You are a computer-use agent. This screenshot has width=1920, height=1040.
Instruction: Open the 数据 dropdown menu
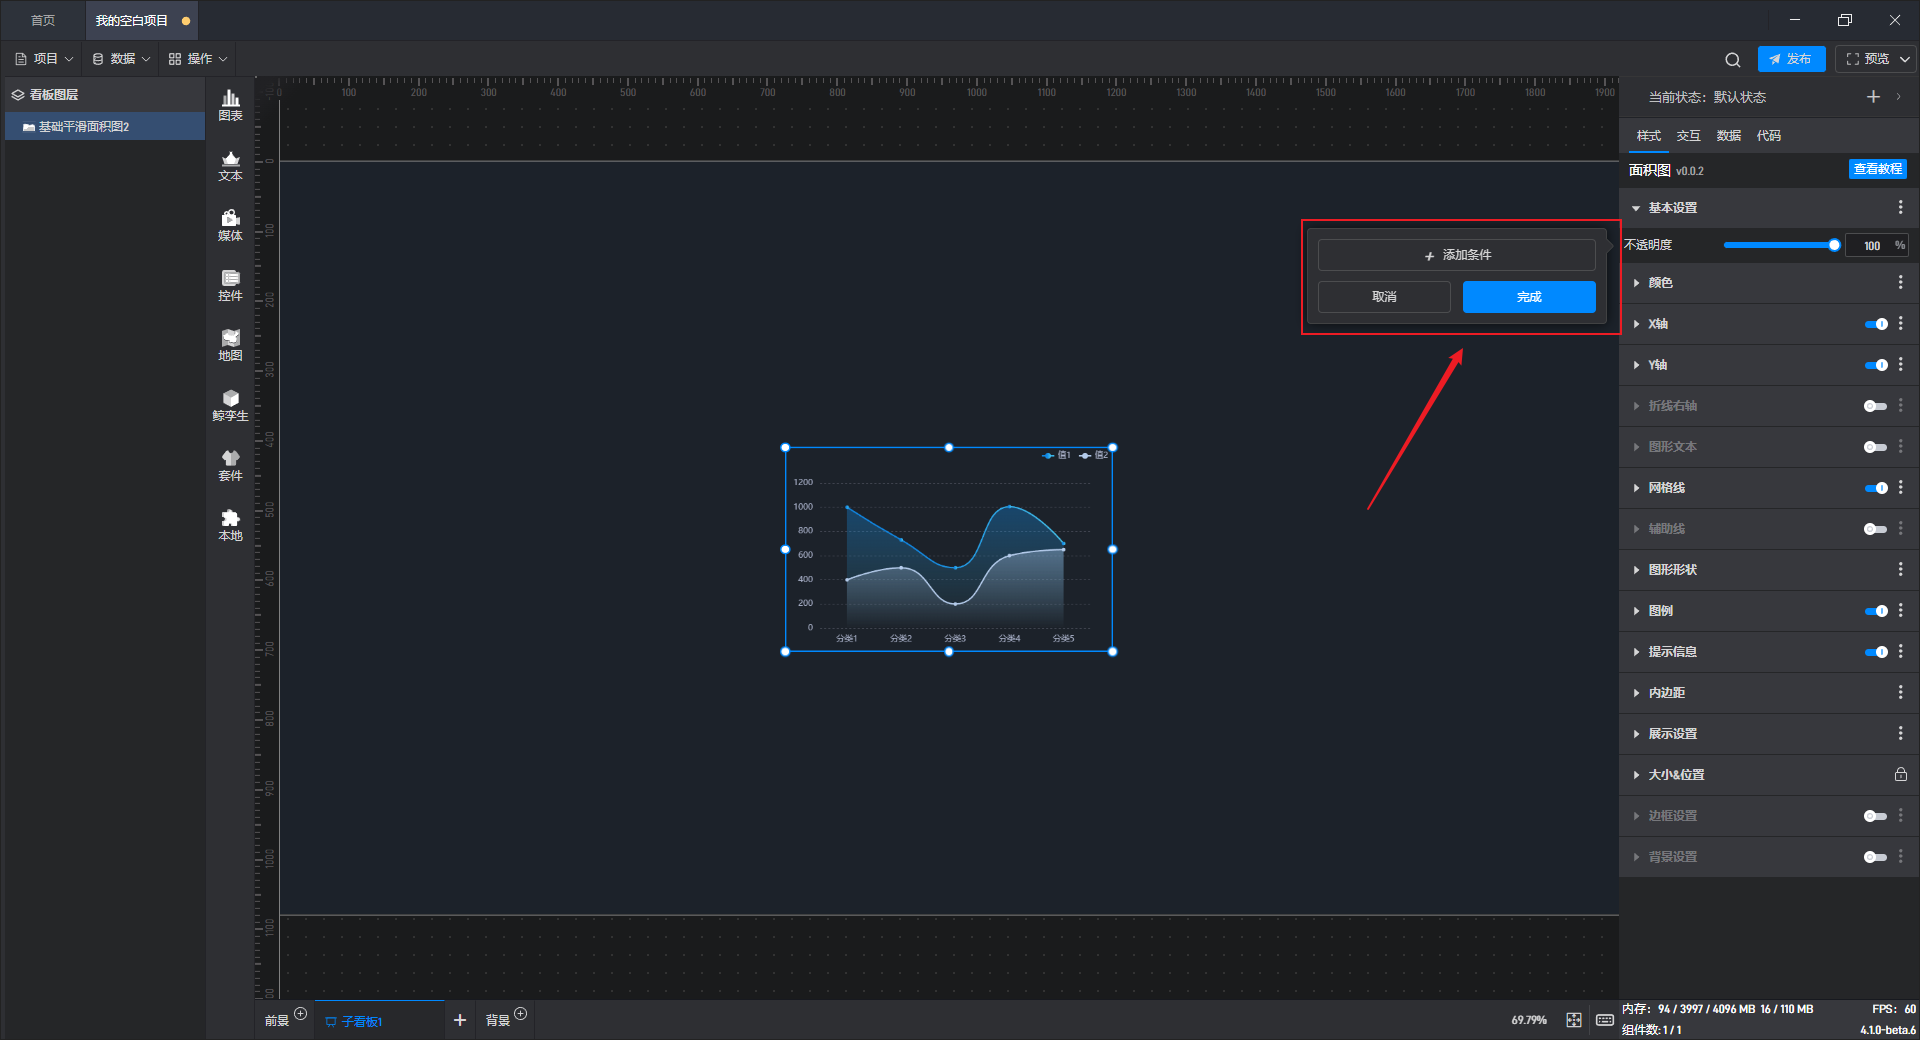pyautogui.click(x=121, y=59)
